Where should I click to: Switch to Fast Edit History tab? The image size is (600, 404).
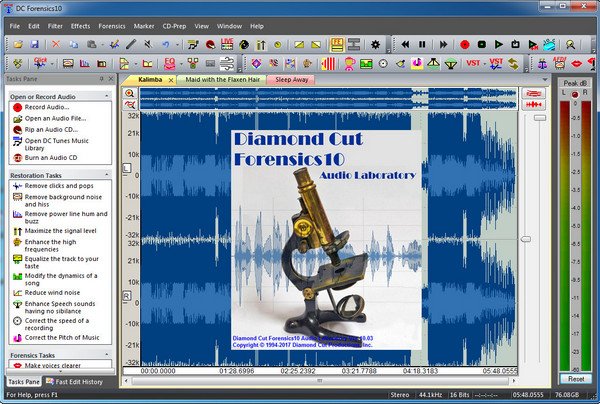coord(74,381)
